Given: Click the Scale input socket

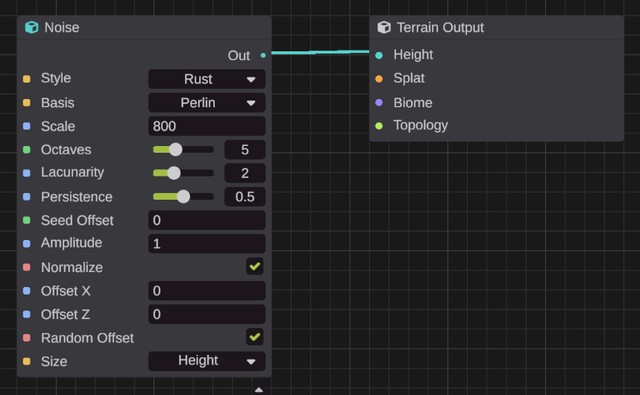Looking at the screenshot, I should (x=27, y=126).
